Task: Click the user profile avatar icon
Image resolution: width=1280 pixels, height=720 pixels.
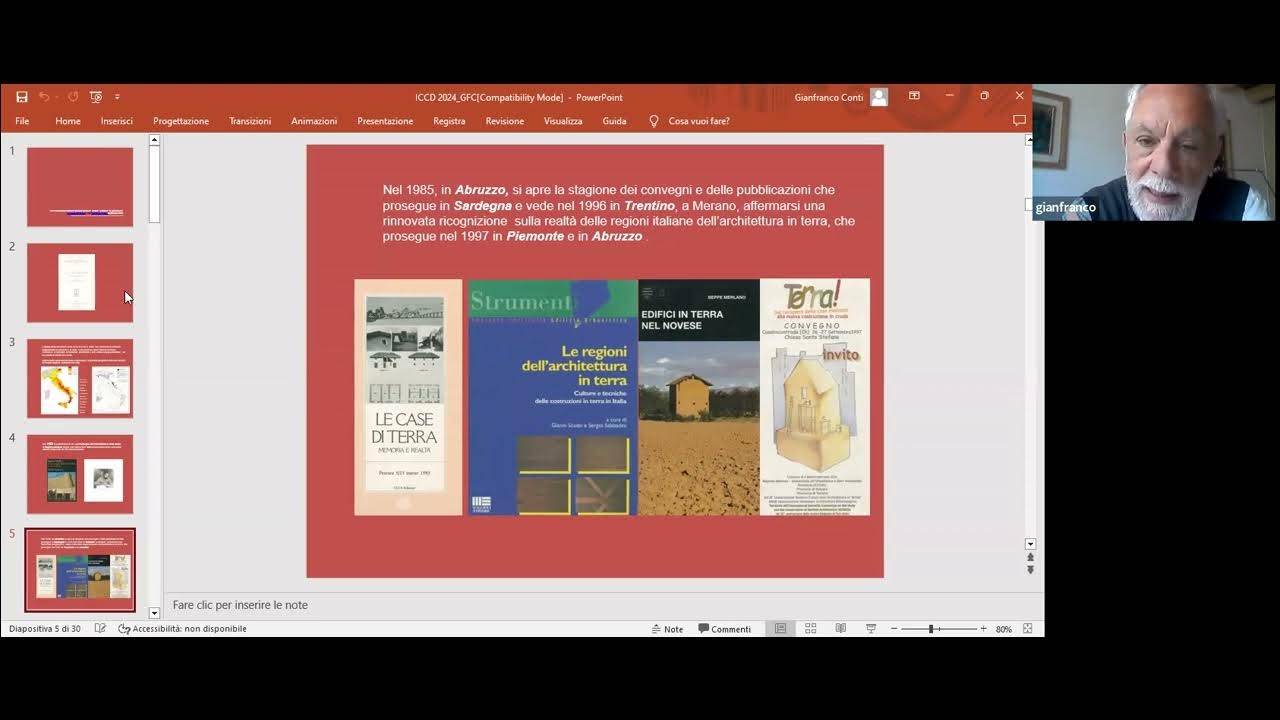Action: coord(879,97)
